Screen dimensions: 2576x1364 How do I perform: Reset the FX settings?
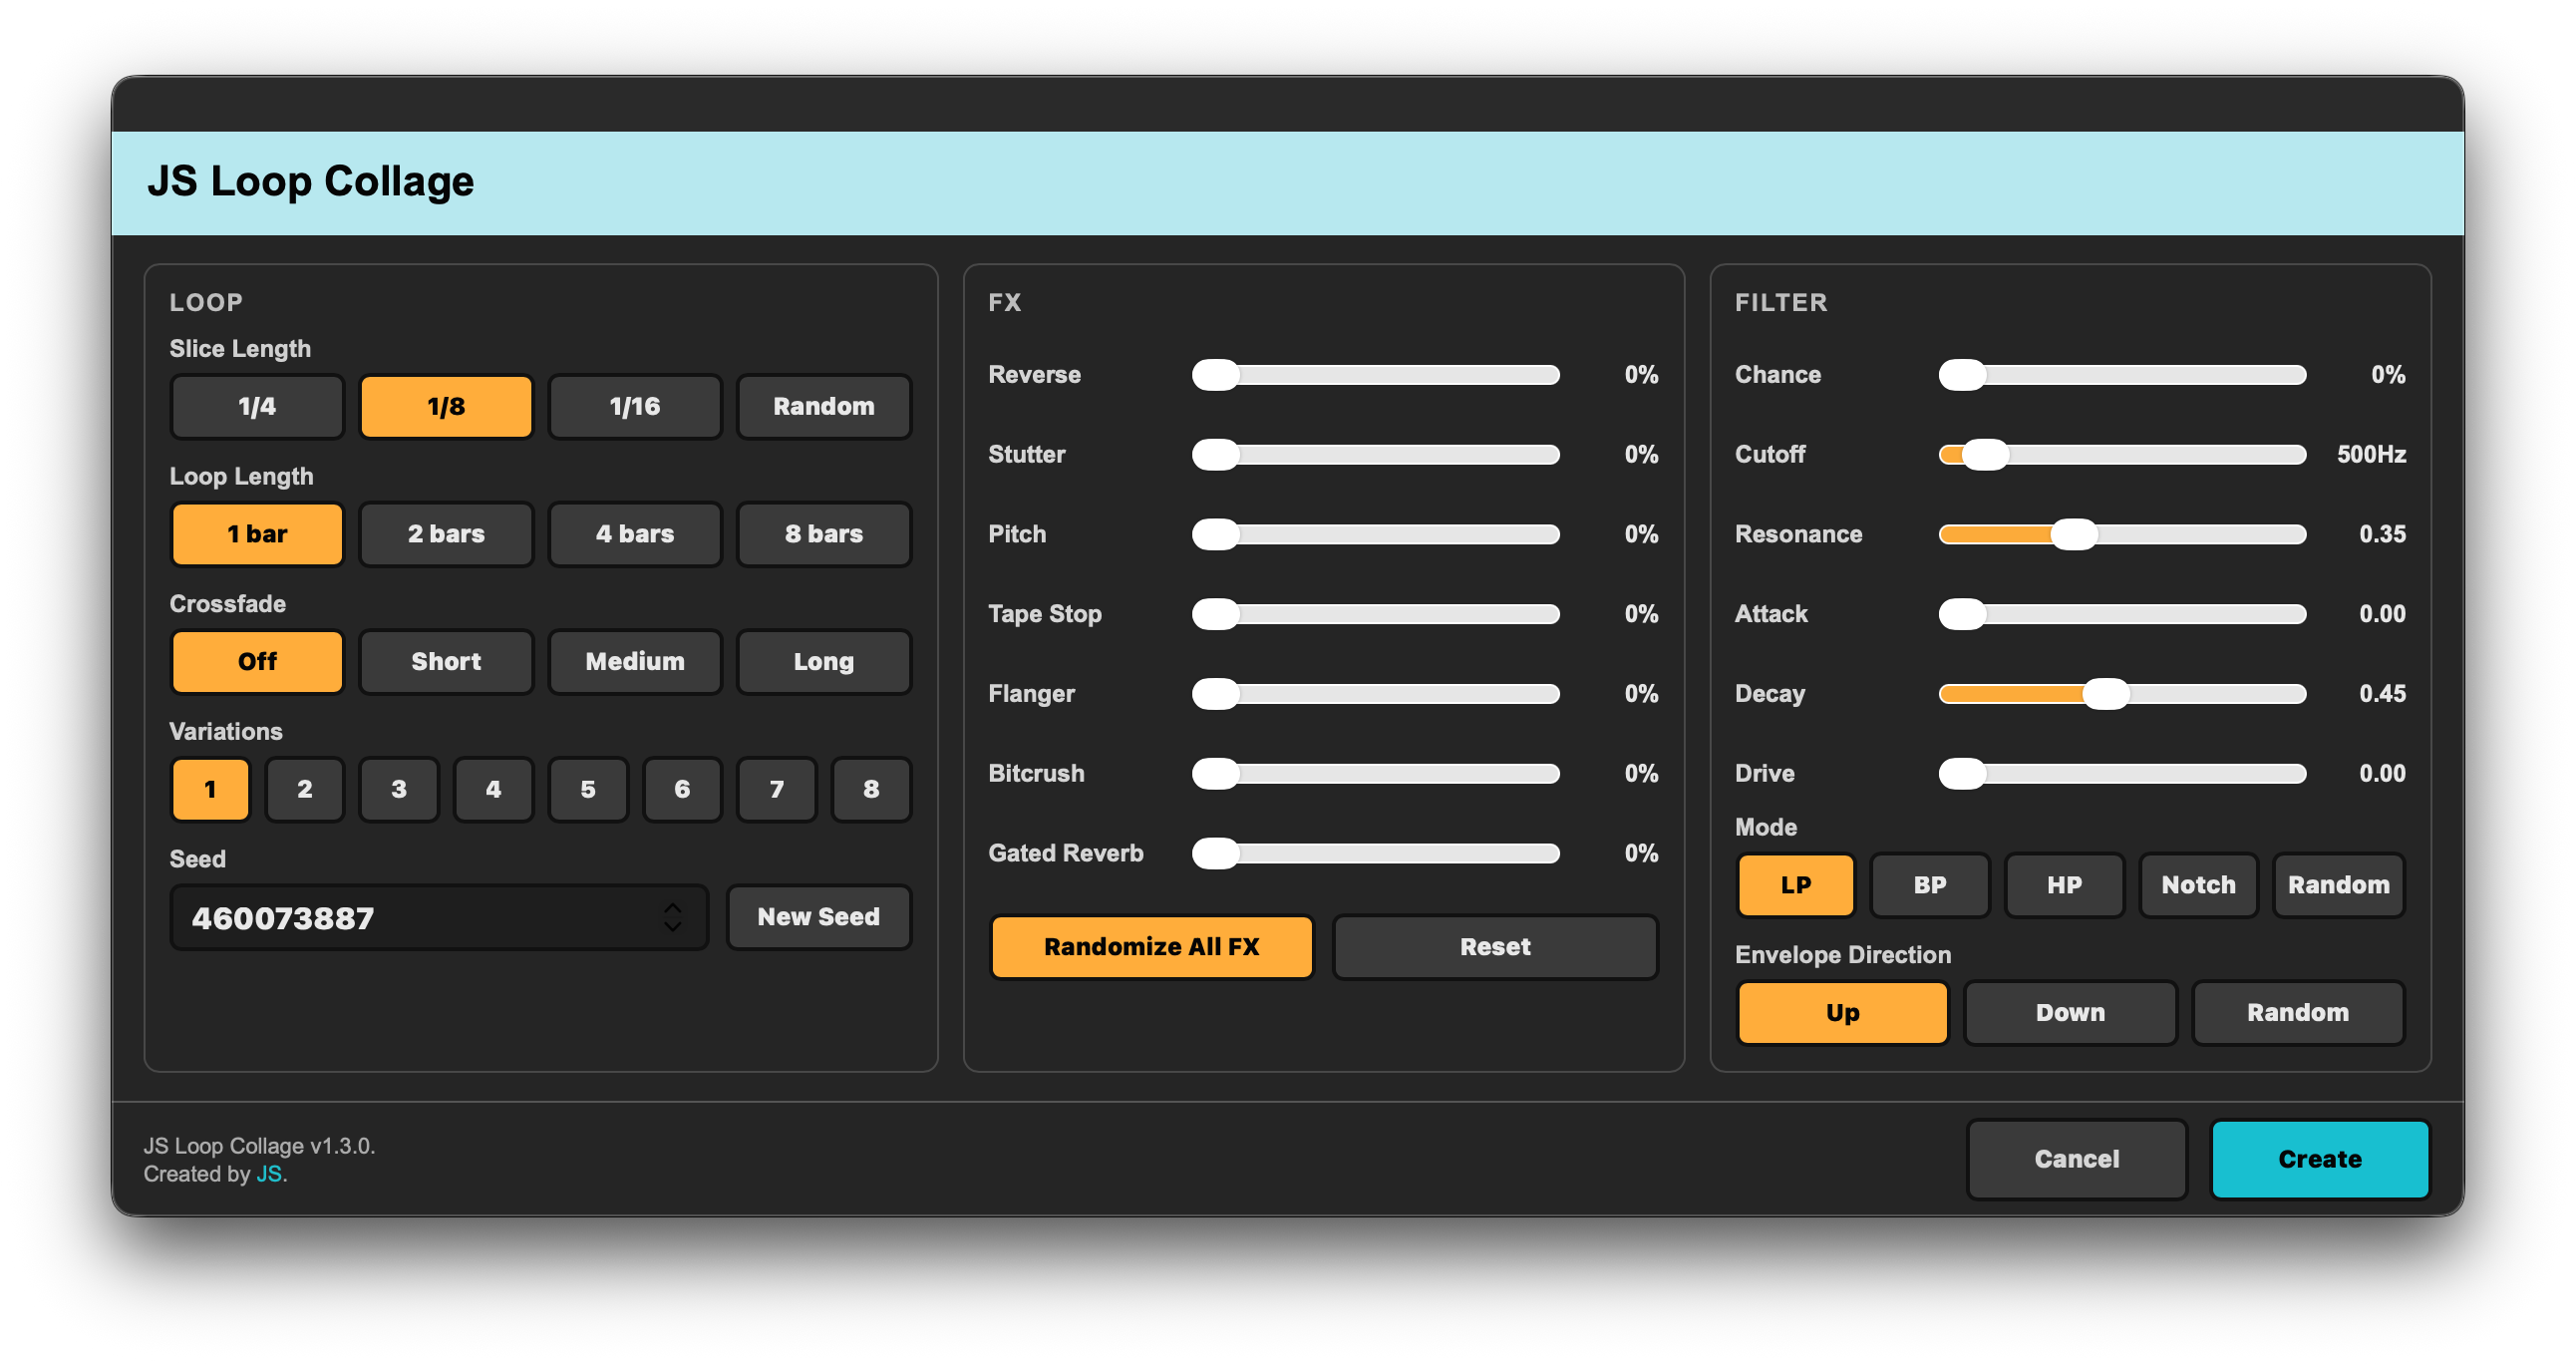tap(1495, 947)
